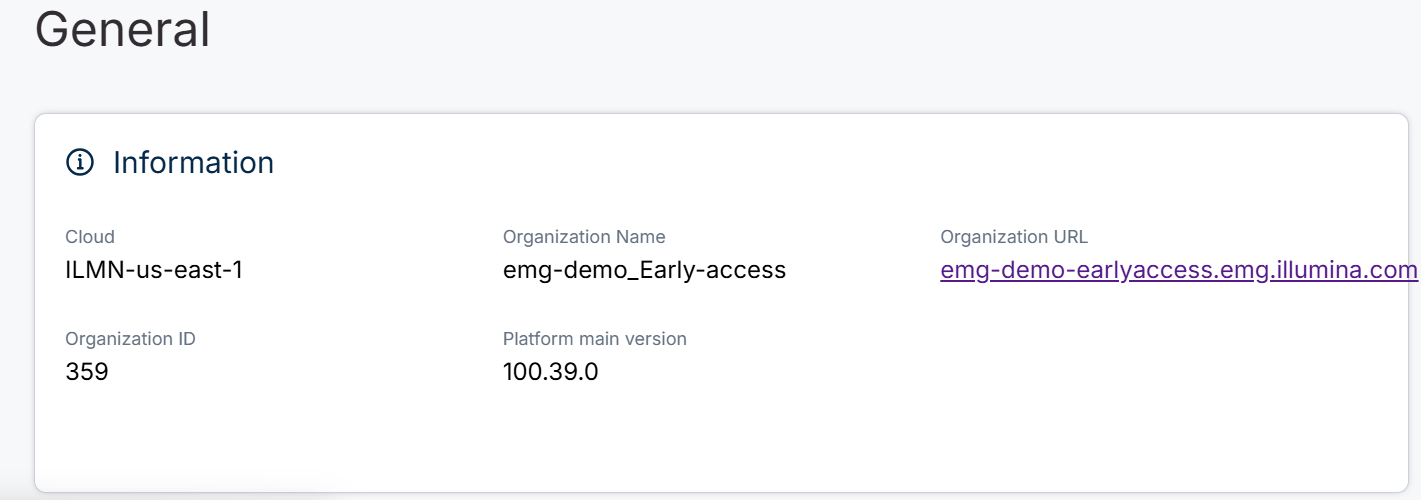Click the Organization ID label
Viewport: 1421px width, 500px height.
coord(130,339)
